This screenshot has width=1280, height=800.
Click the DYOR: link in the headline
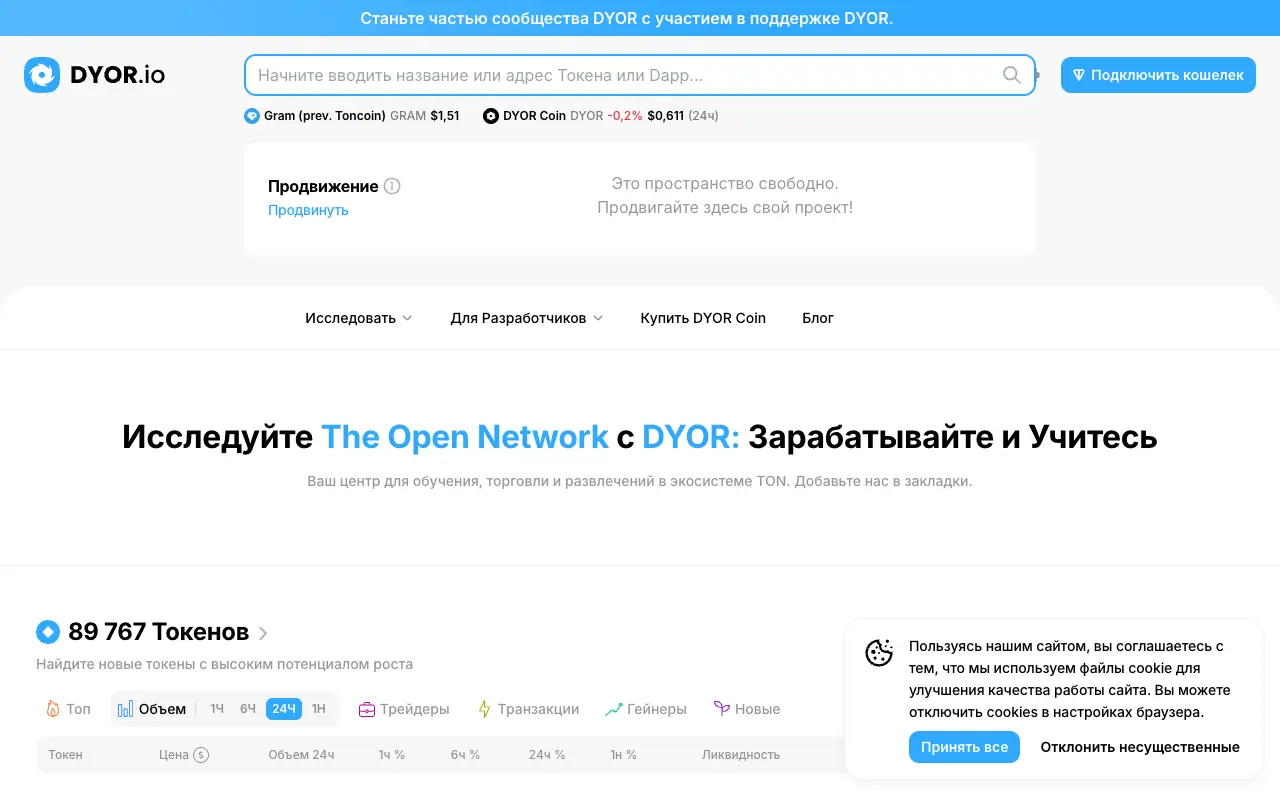(x=690, y=437)
